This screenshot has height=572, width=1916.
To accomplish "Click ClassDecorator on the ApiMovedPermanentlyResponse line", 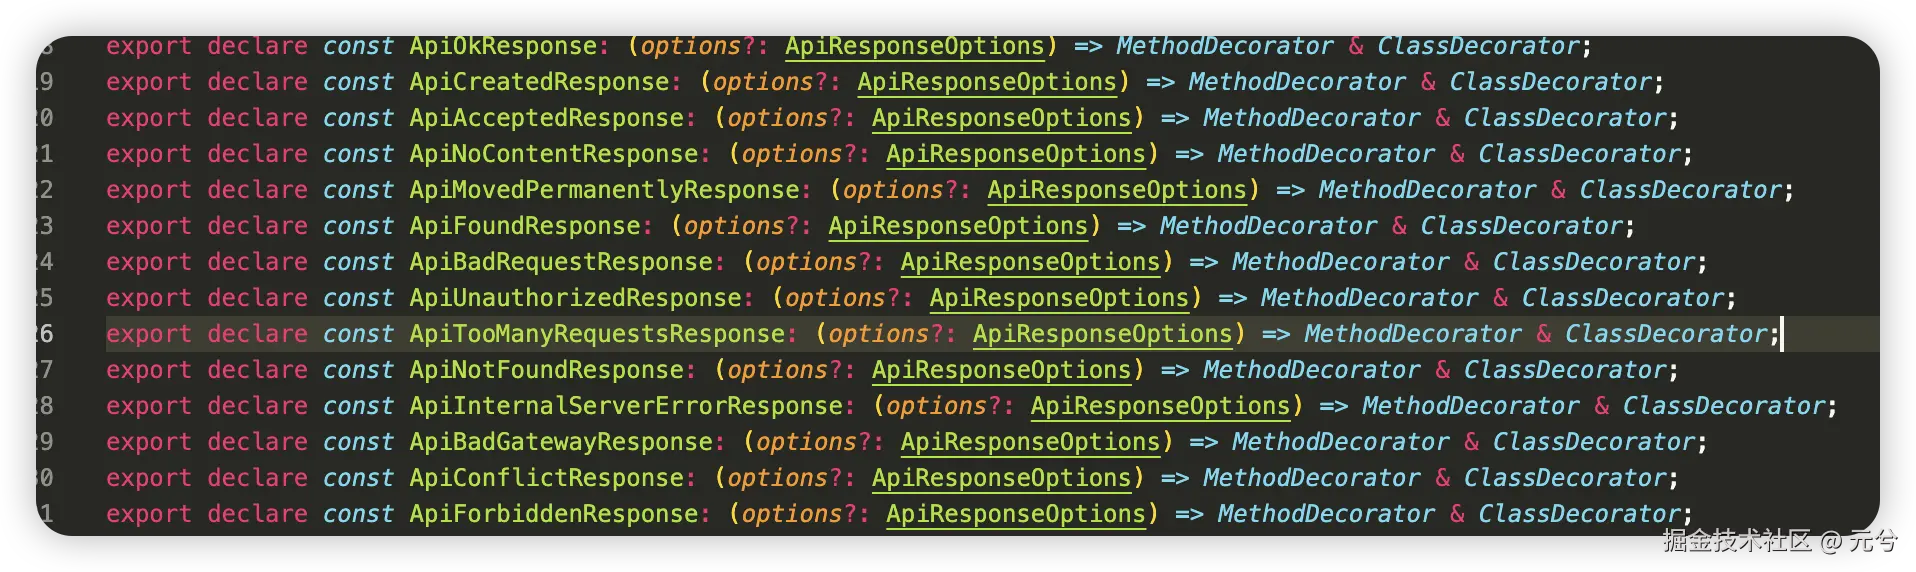I will click(1681, 190).
